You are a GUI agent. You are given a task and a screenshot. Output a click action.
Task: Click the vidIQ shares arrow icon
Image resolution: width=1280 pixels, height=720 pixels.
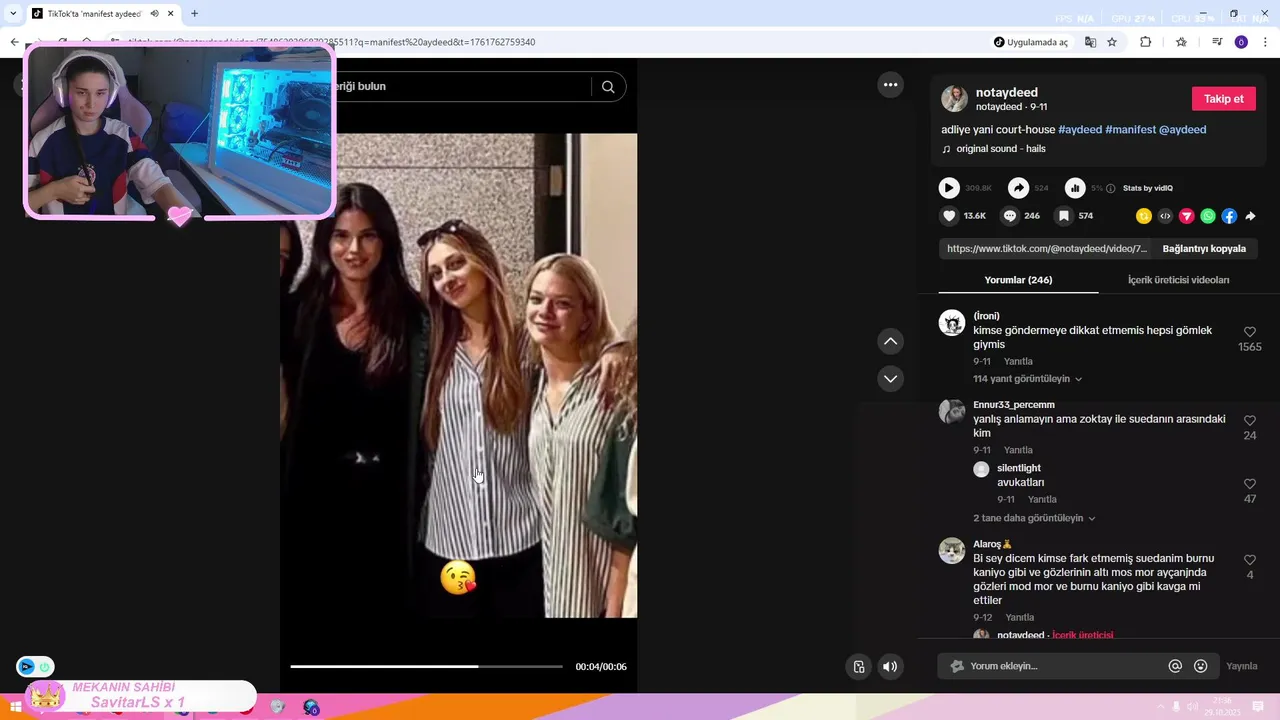(1018, 188)
